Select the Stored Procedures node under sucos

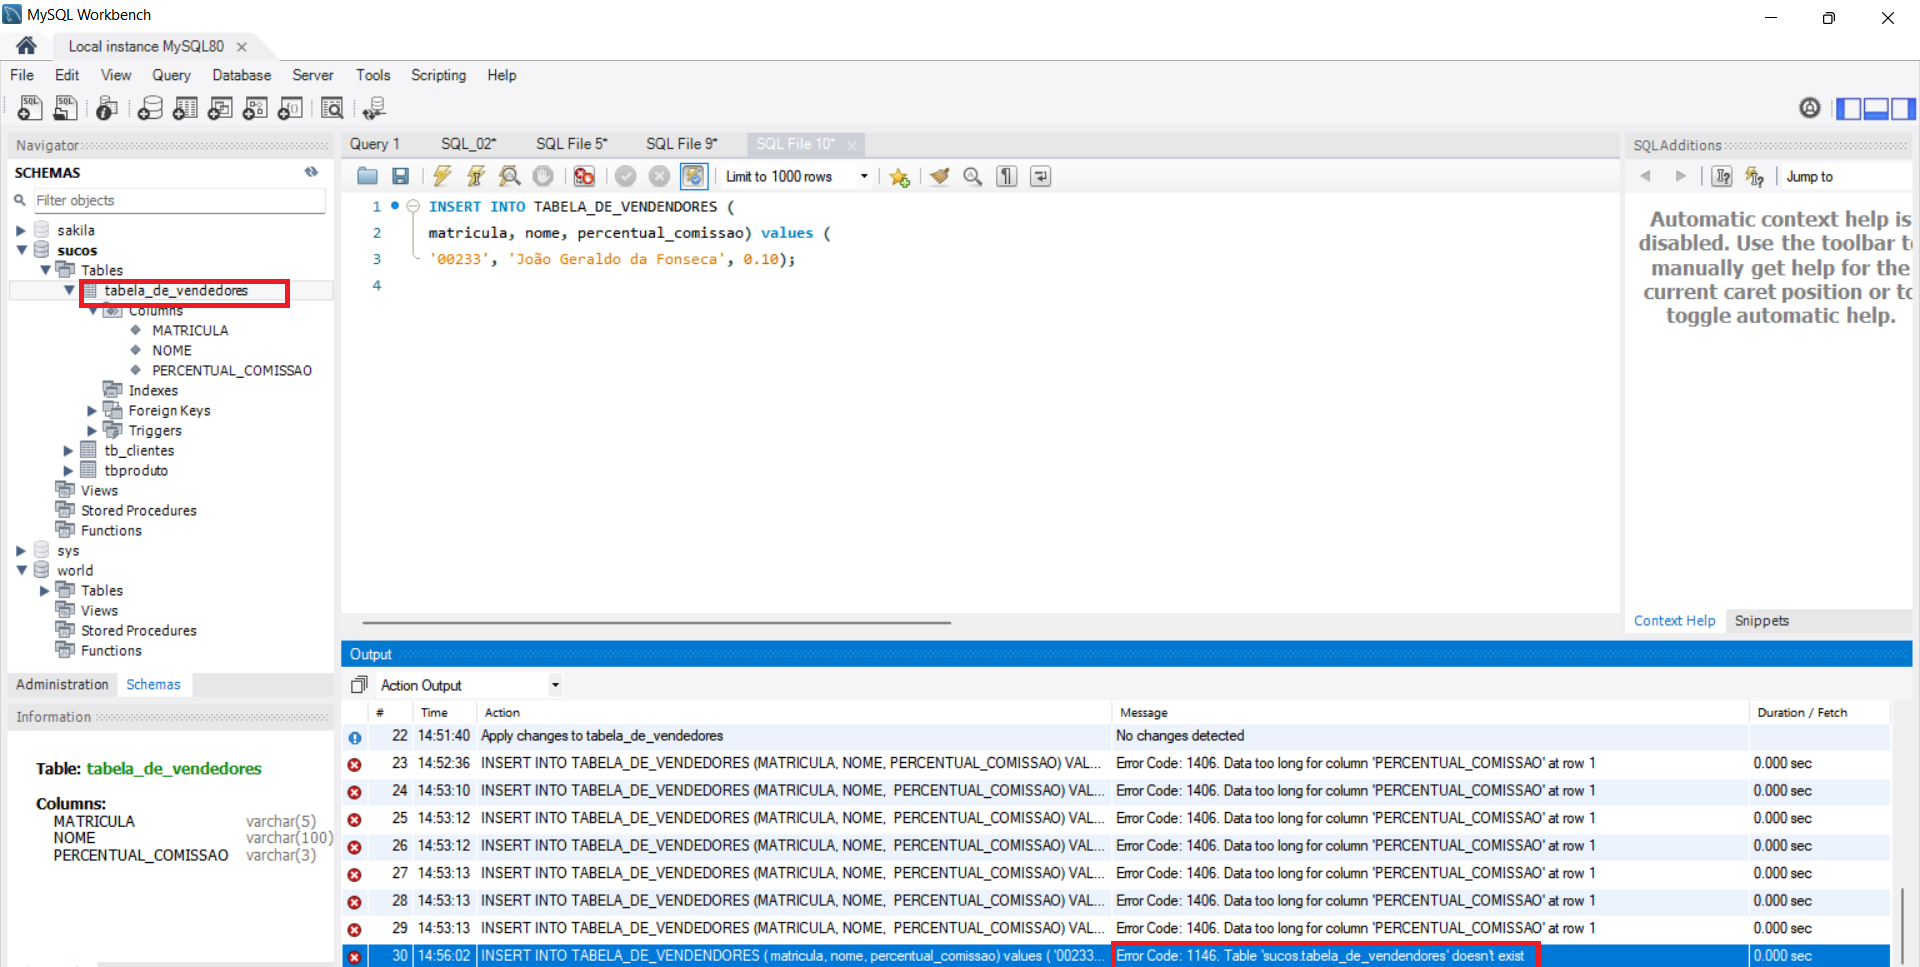pos(138,510)
